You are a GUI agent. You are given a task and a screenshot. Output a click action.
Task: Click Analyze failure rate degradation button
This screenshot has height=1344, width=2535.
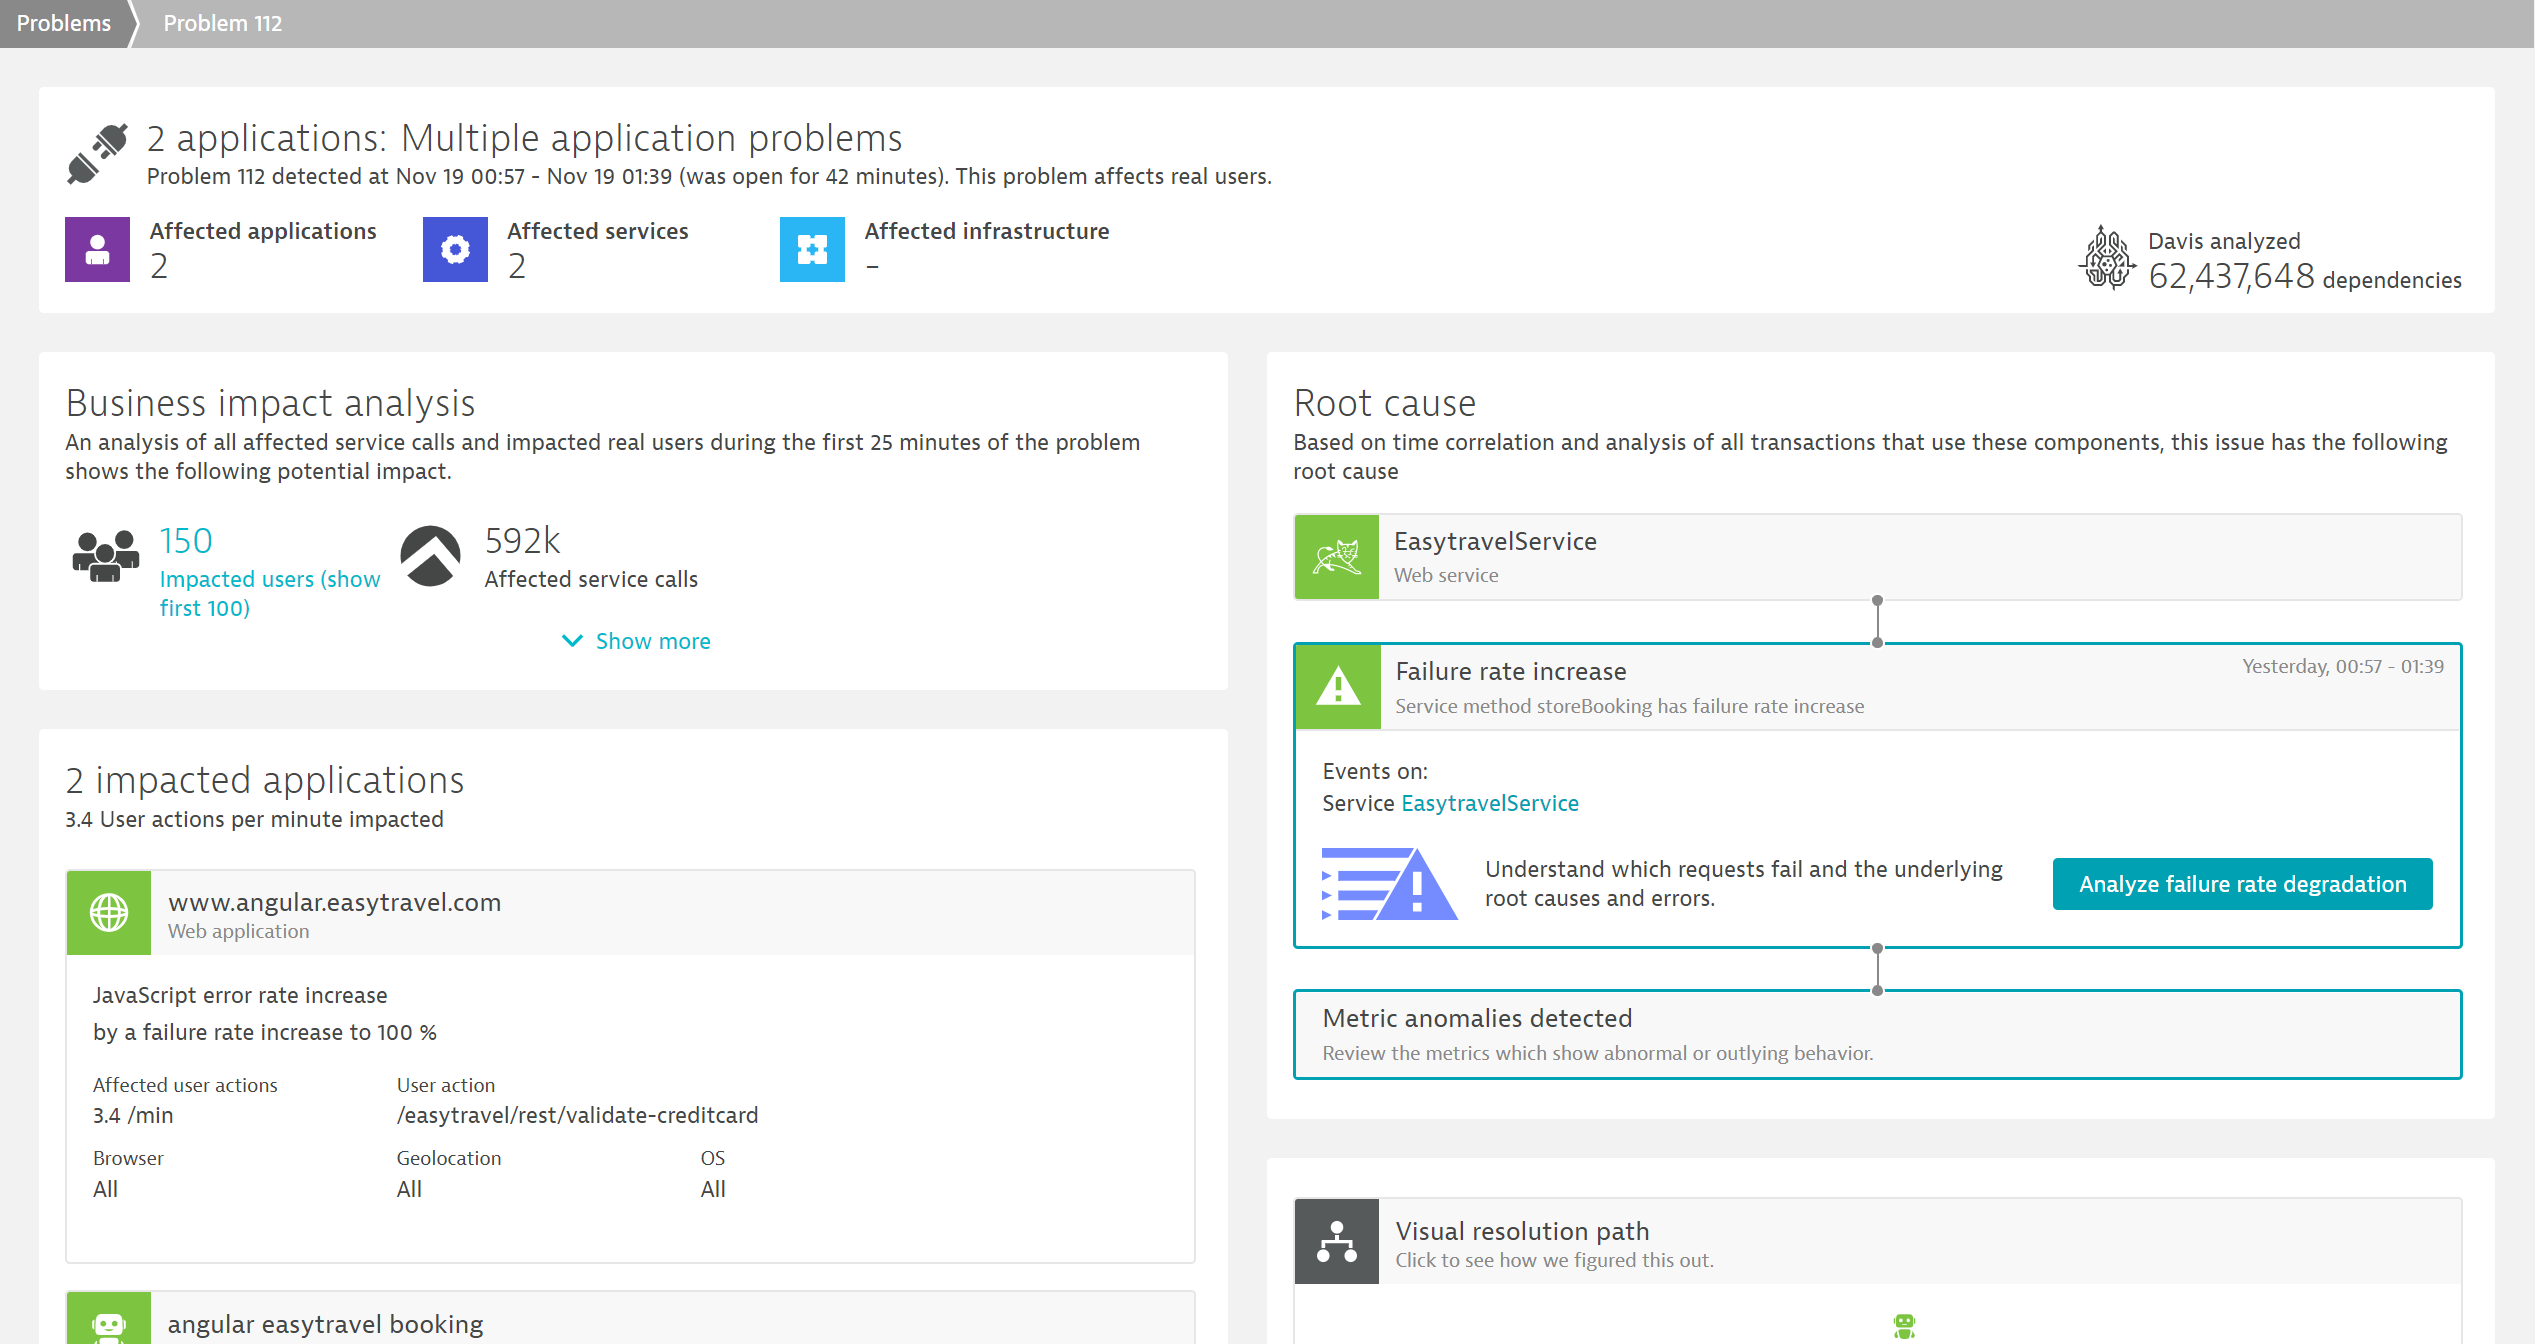[x=2243, y=884]
